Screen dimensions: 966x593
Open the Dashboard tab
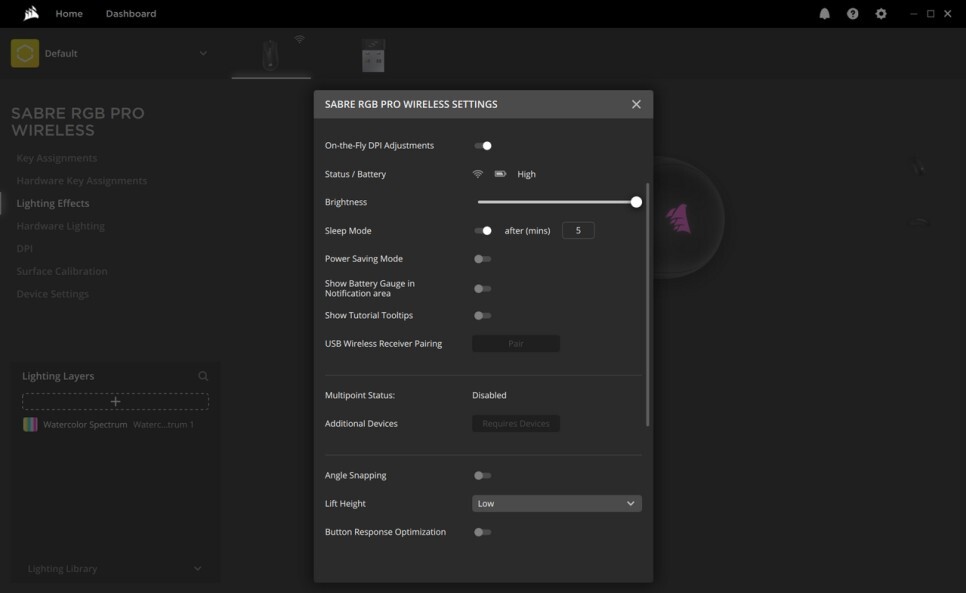pos(131,14)
